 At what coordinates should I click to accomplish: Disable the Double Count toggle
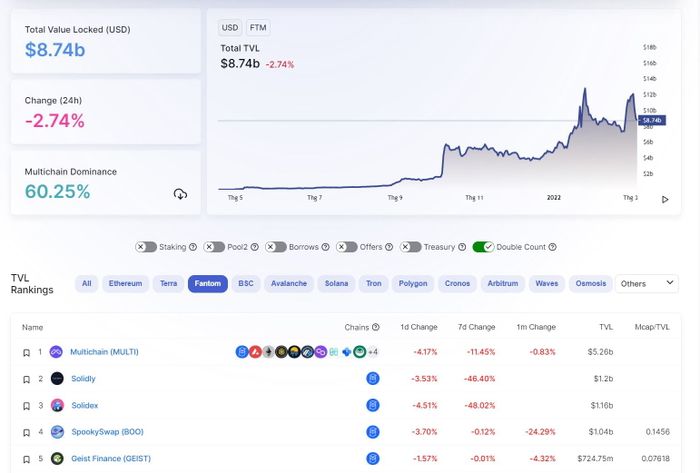(483, 247)
